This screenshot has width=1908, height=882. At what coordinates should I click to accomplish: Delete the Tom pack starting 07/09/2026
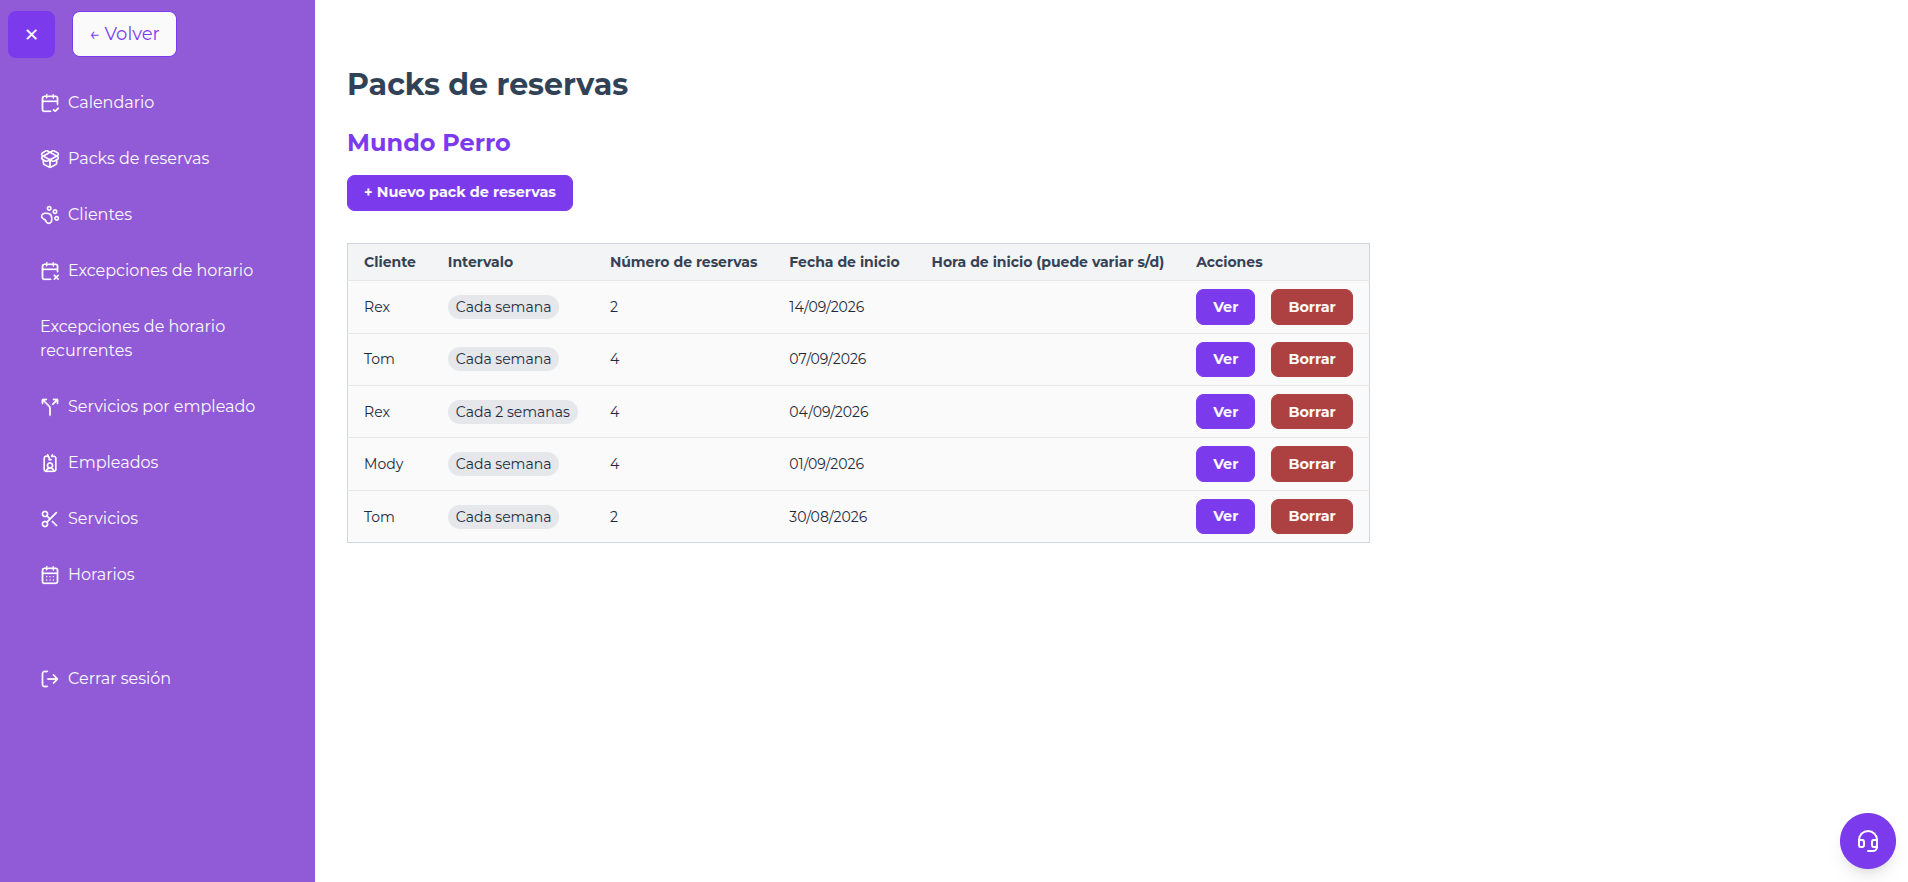click(1311, 359)
